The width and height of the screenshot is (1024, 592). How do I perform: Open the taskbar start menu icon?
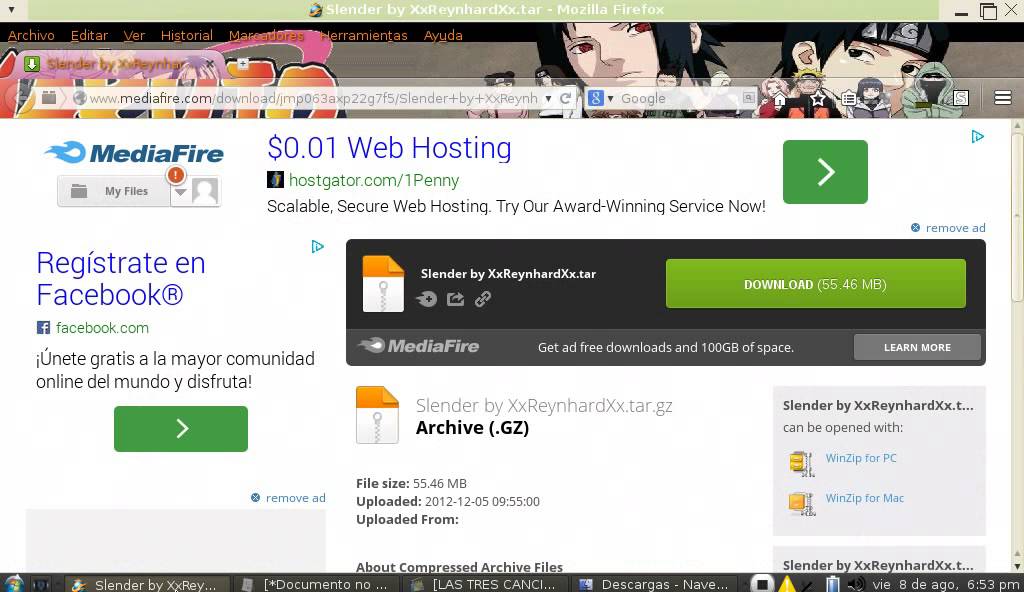(13, 584)
